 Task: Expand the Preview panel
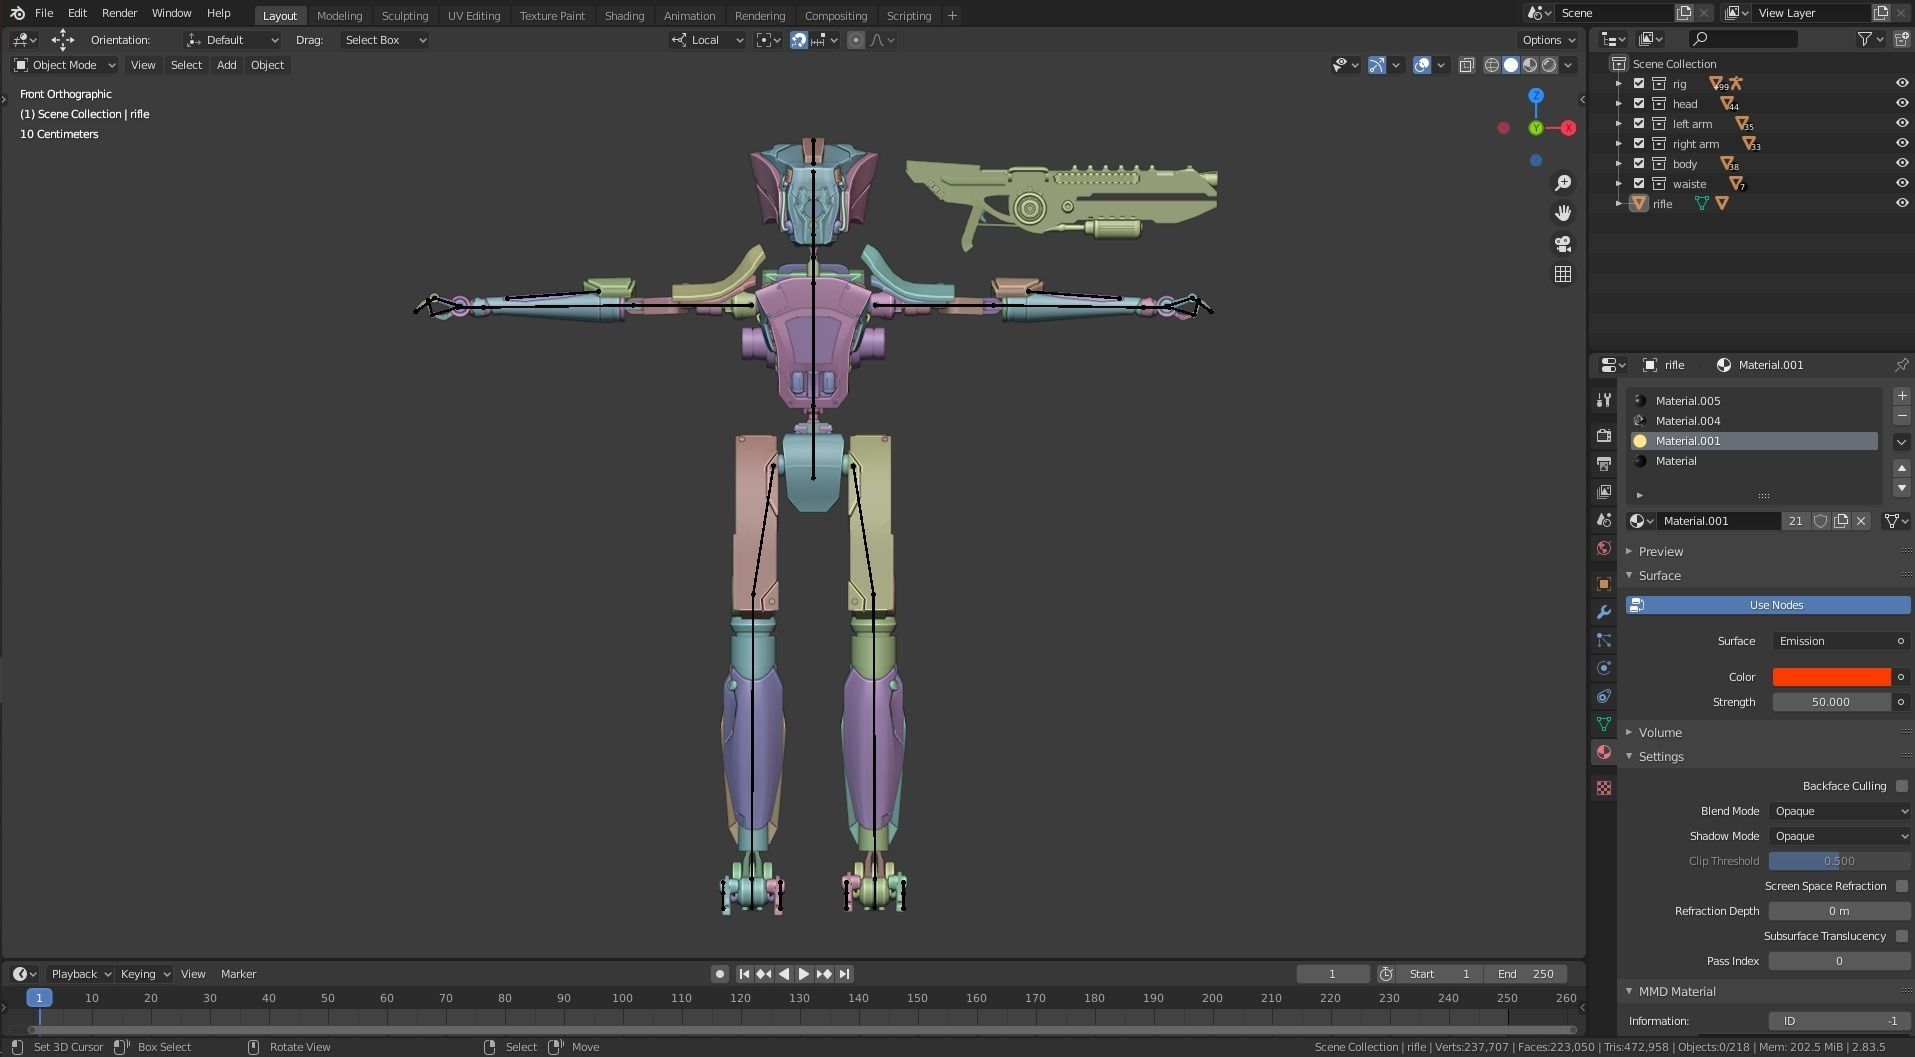[1660, 552]
